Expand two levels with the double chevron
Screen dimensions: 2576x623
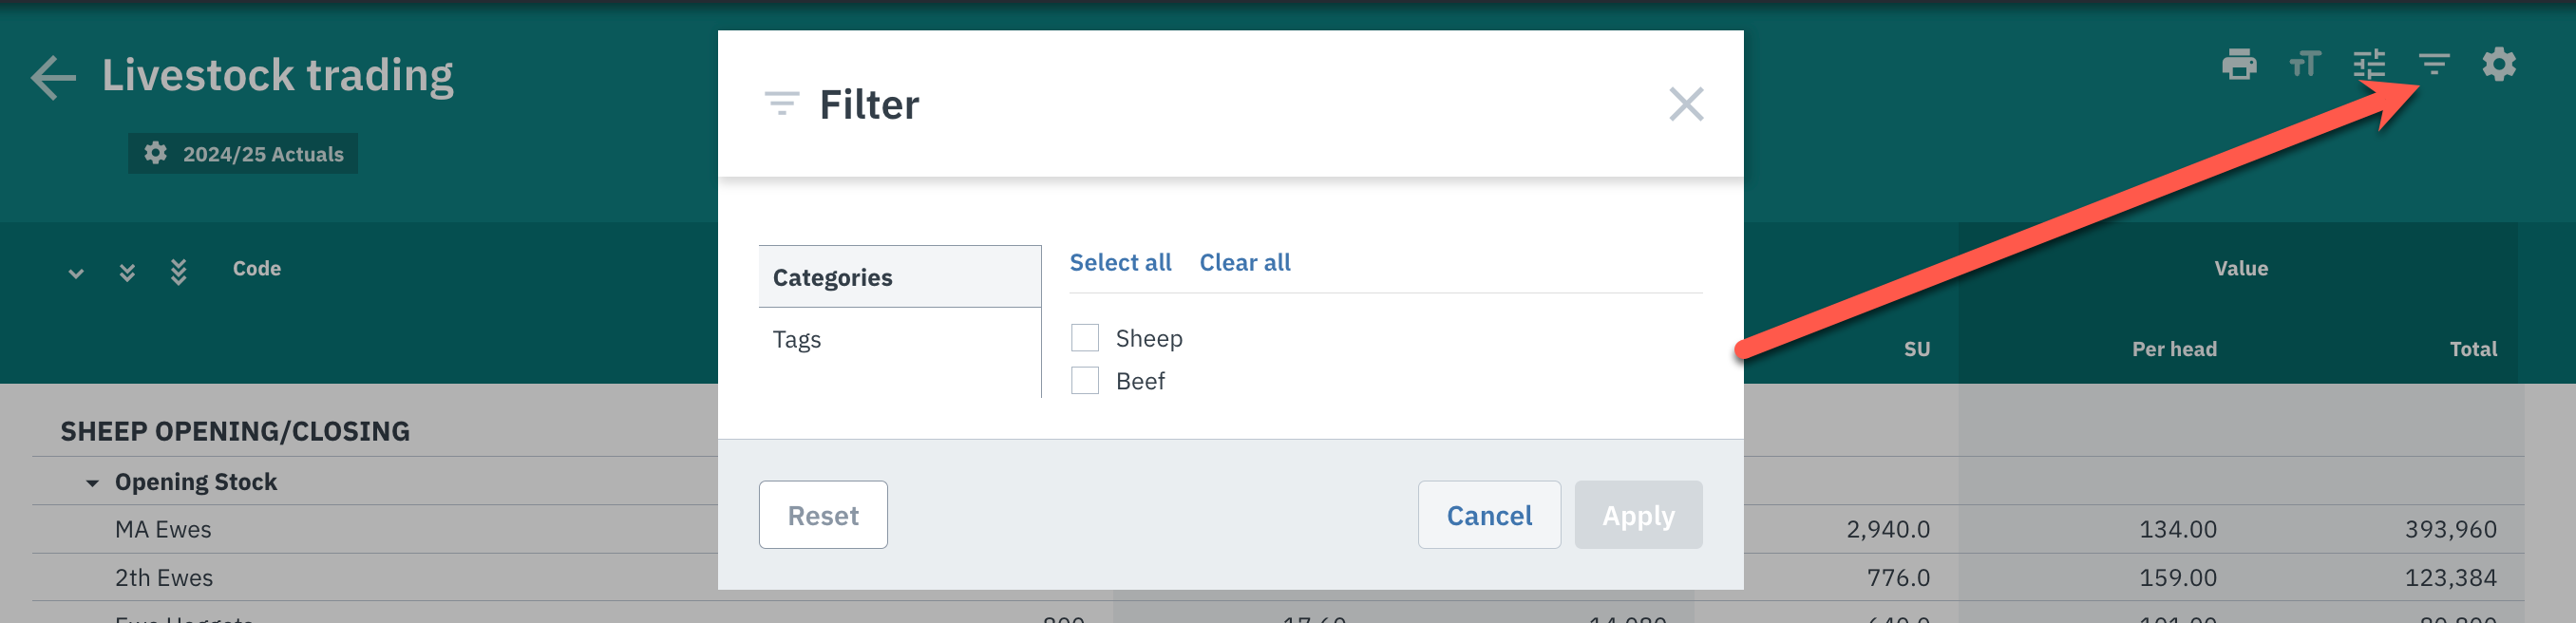(127, 272)
